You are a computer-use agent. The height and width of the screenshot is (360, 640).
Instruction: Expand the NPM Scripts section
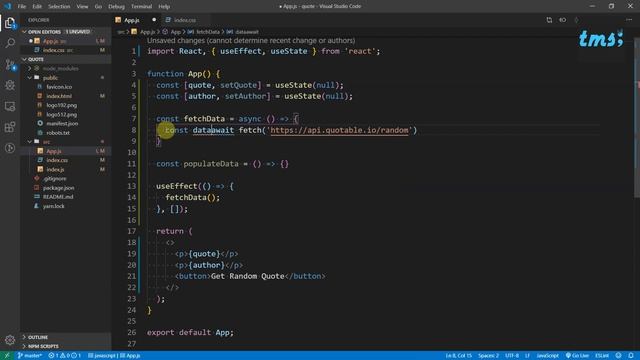pos(65,346)
